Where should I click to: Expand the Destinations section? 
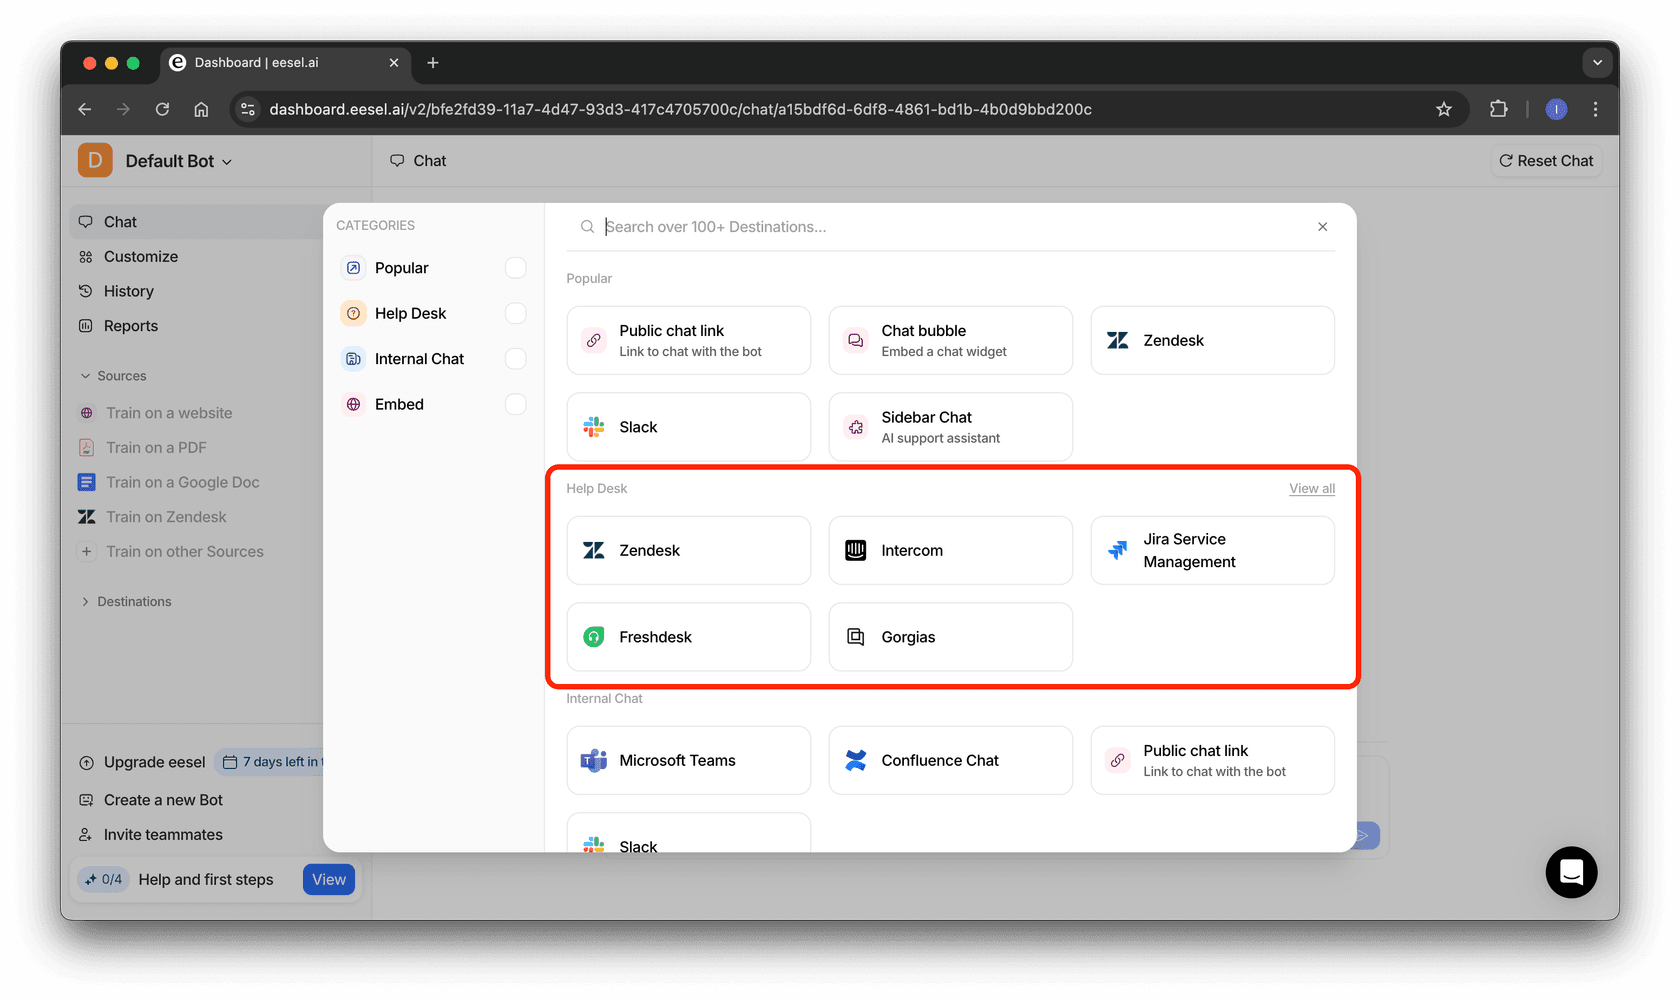pos(126,601)
